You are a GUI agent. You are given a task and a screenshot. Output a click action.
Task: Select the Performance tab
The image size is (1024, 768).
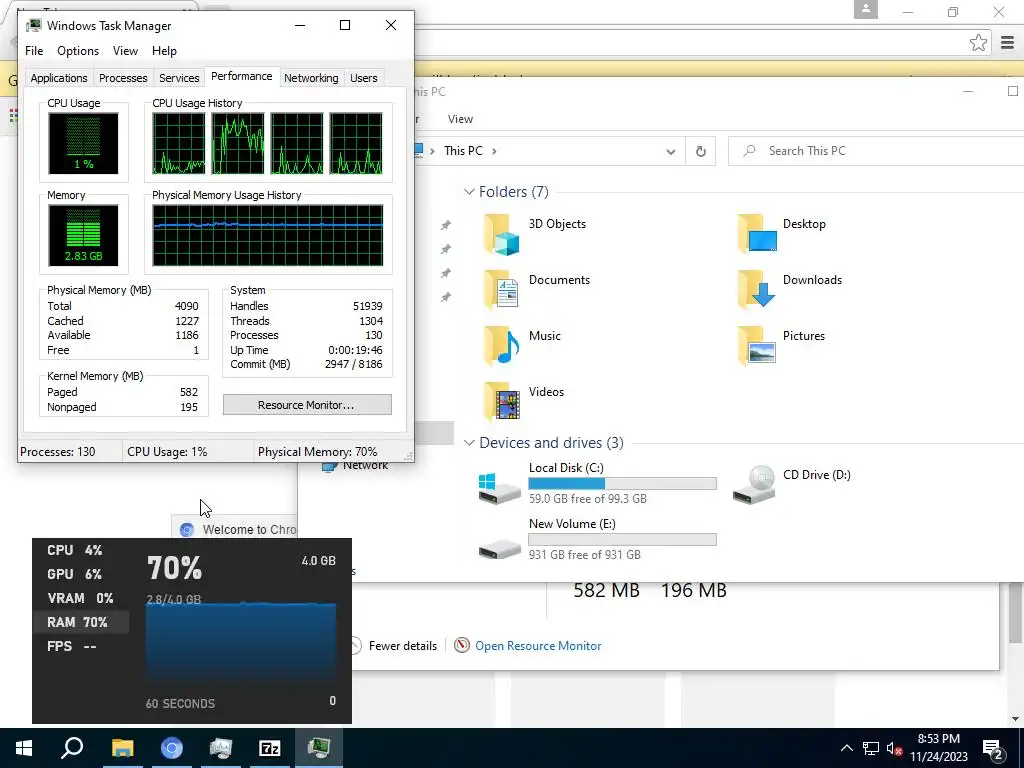242,76
